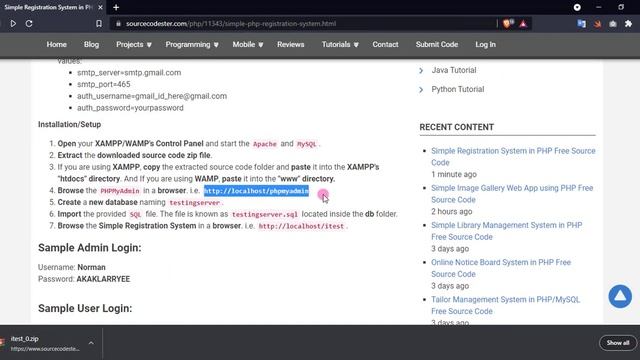This screenshot has width=640, height=360.
Task: Open Simple Image Gallery Web App link
Action: pos(512,194)
